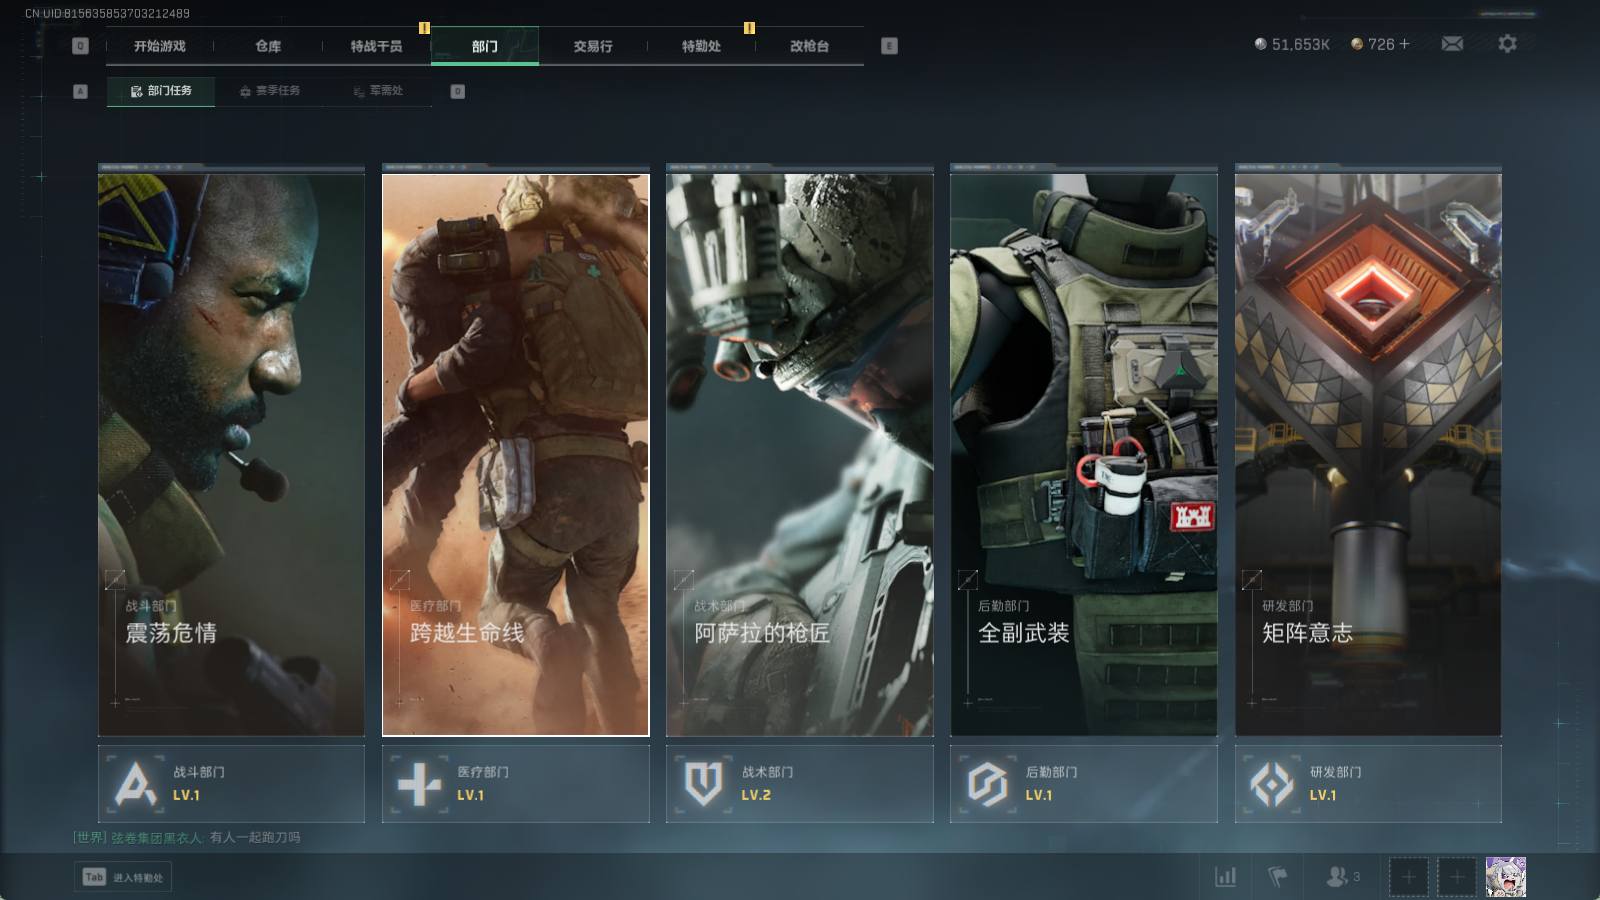The image size is (1600, 900).
Task: Click the silver coin icon beside 51,653K
Action: click(x=1260, y=44)
